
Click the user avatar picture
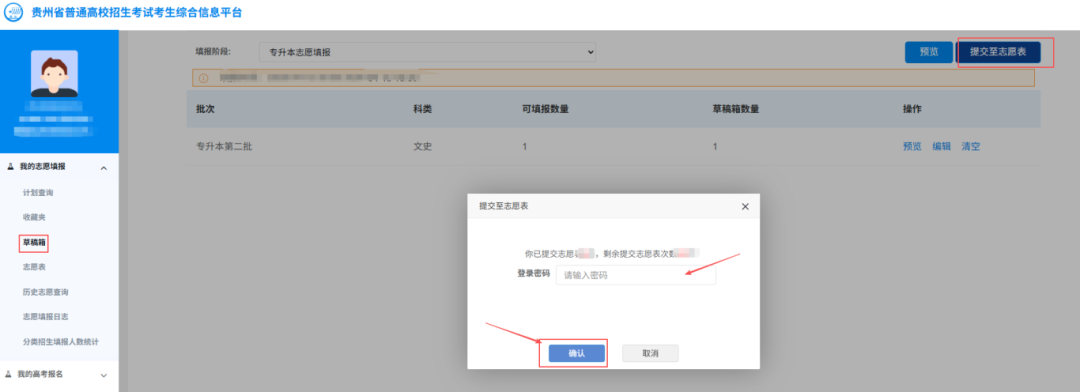pos(54,73)
